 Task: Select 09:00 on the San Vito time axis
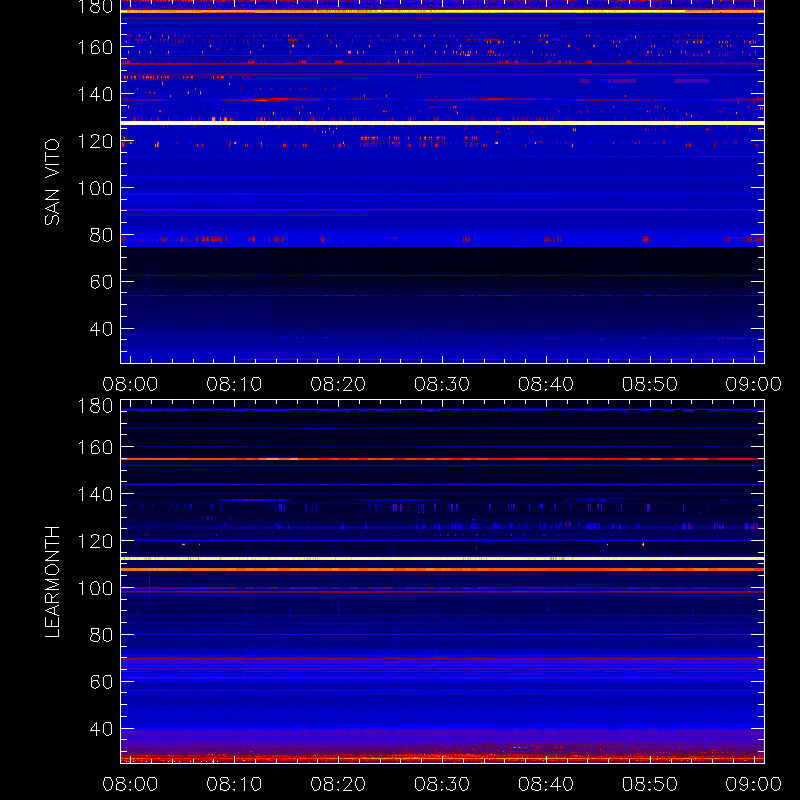click(754, 384)
